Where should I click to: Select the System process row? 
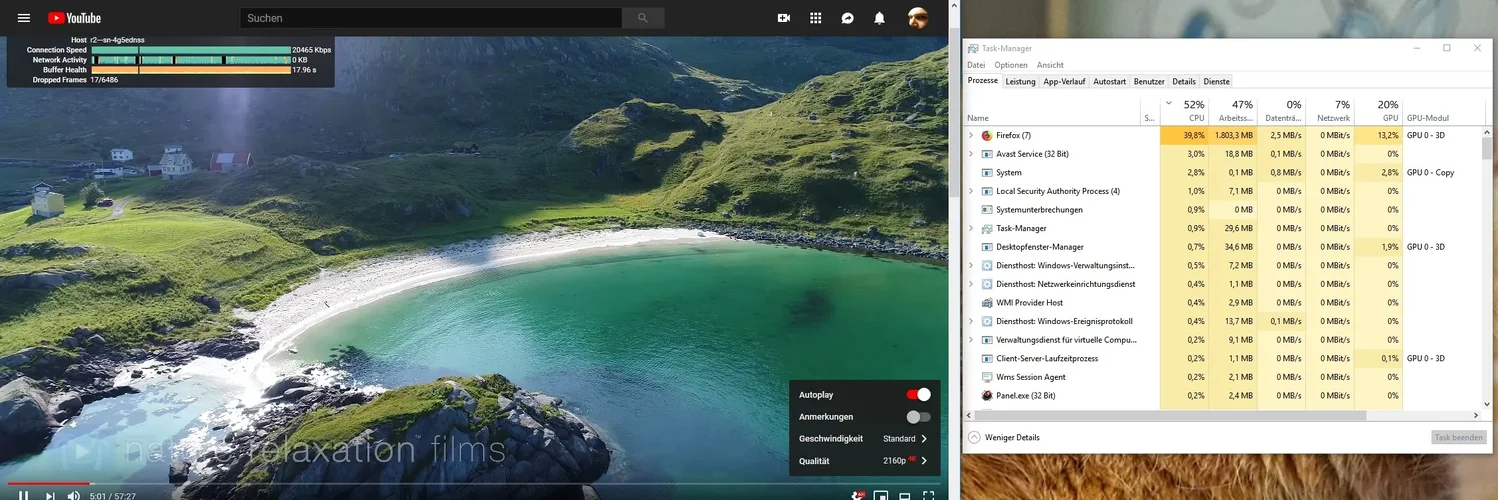1223,172
